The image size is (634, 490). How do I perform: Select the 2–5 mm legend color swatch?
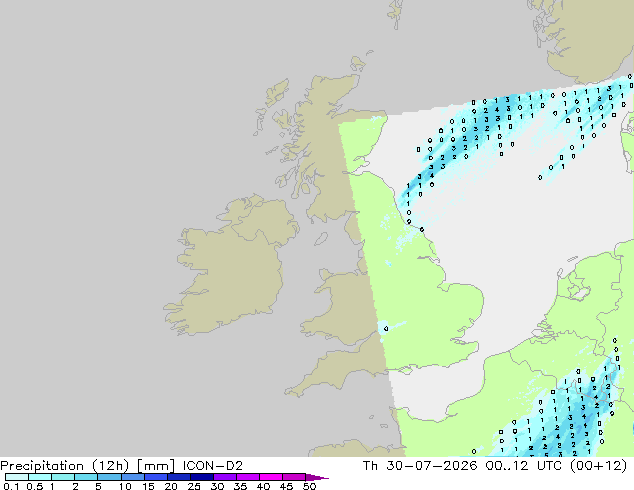coord(86,477)
